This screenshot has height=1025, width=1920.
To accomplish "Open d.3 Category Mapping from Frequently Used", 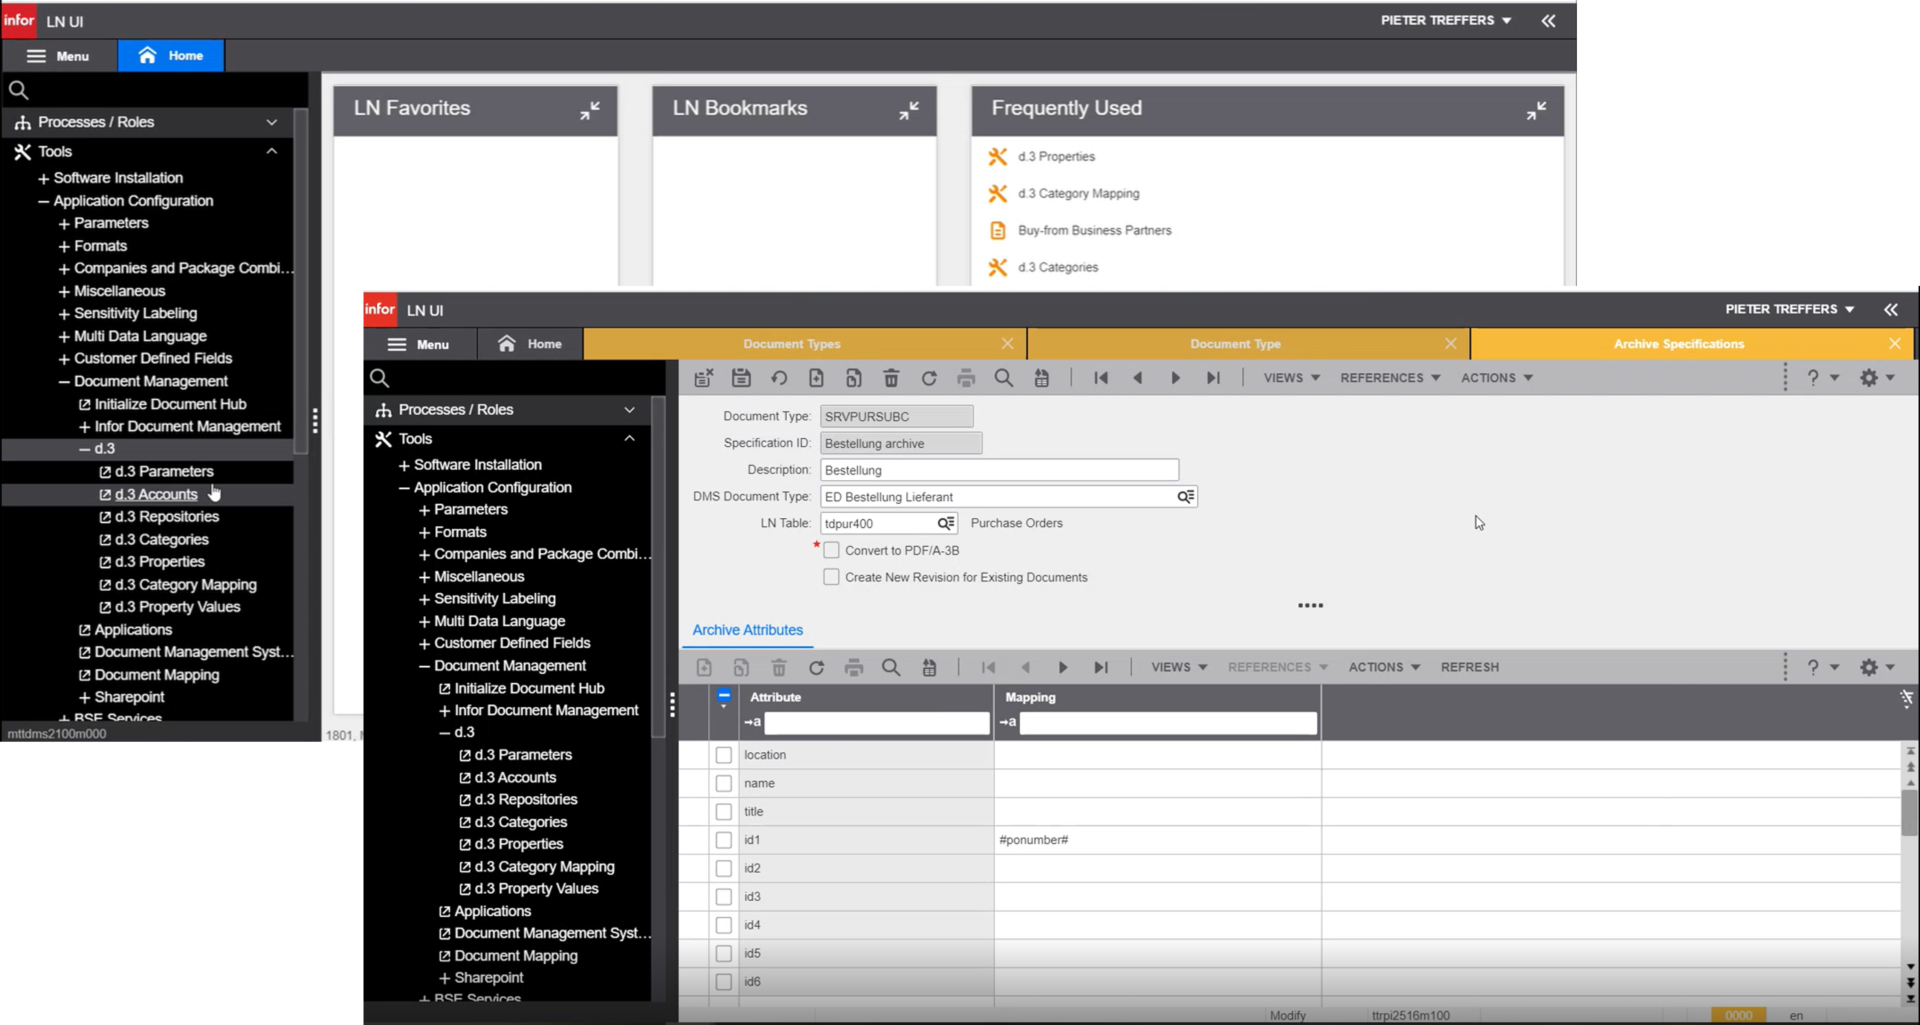I will pos(1078,193).
